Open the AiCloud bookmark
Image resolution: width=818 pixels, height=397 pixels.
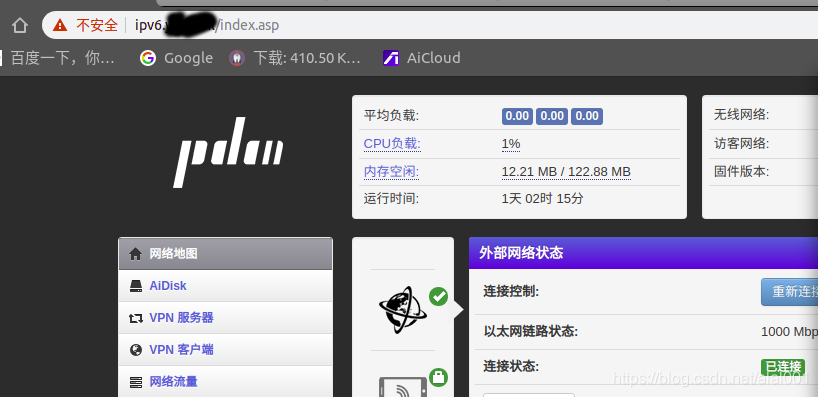(422, 58)
